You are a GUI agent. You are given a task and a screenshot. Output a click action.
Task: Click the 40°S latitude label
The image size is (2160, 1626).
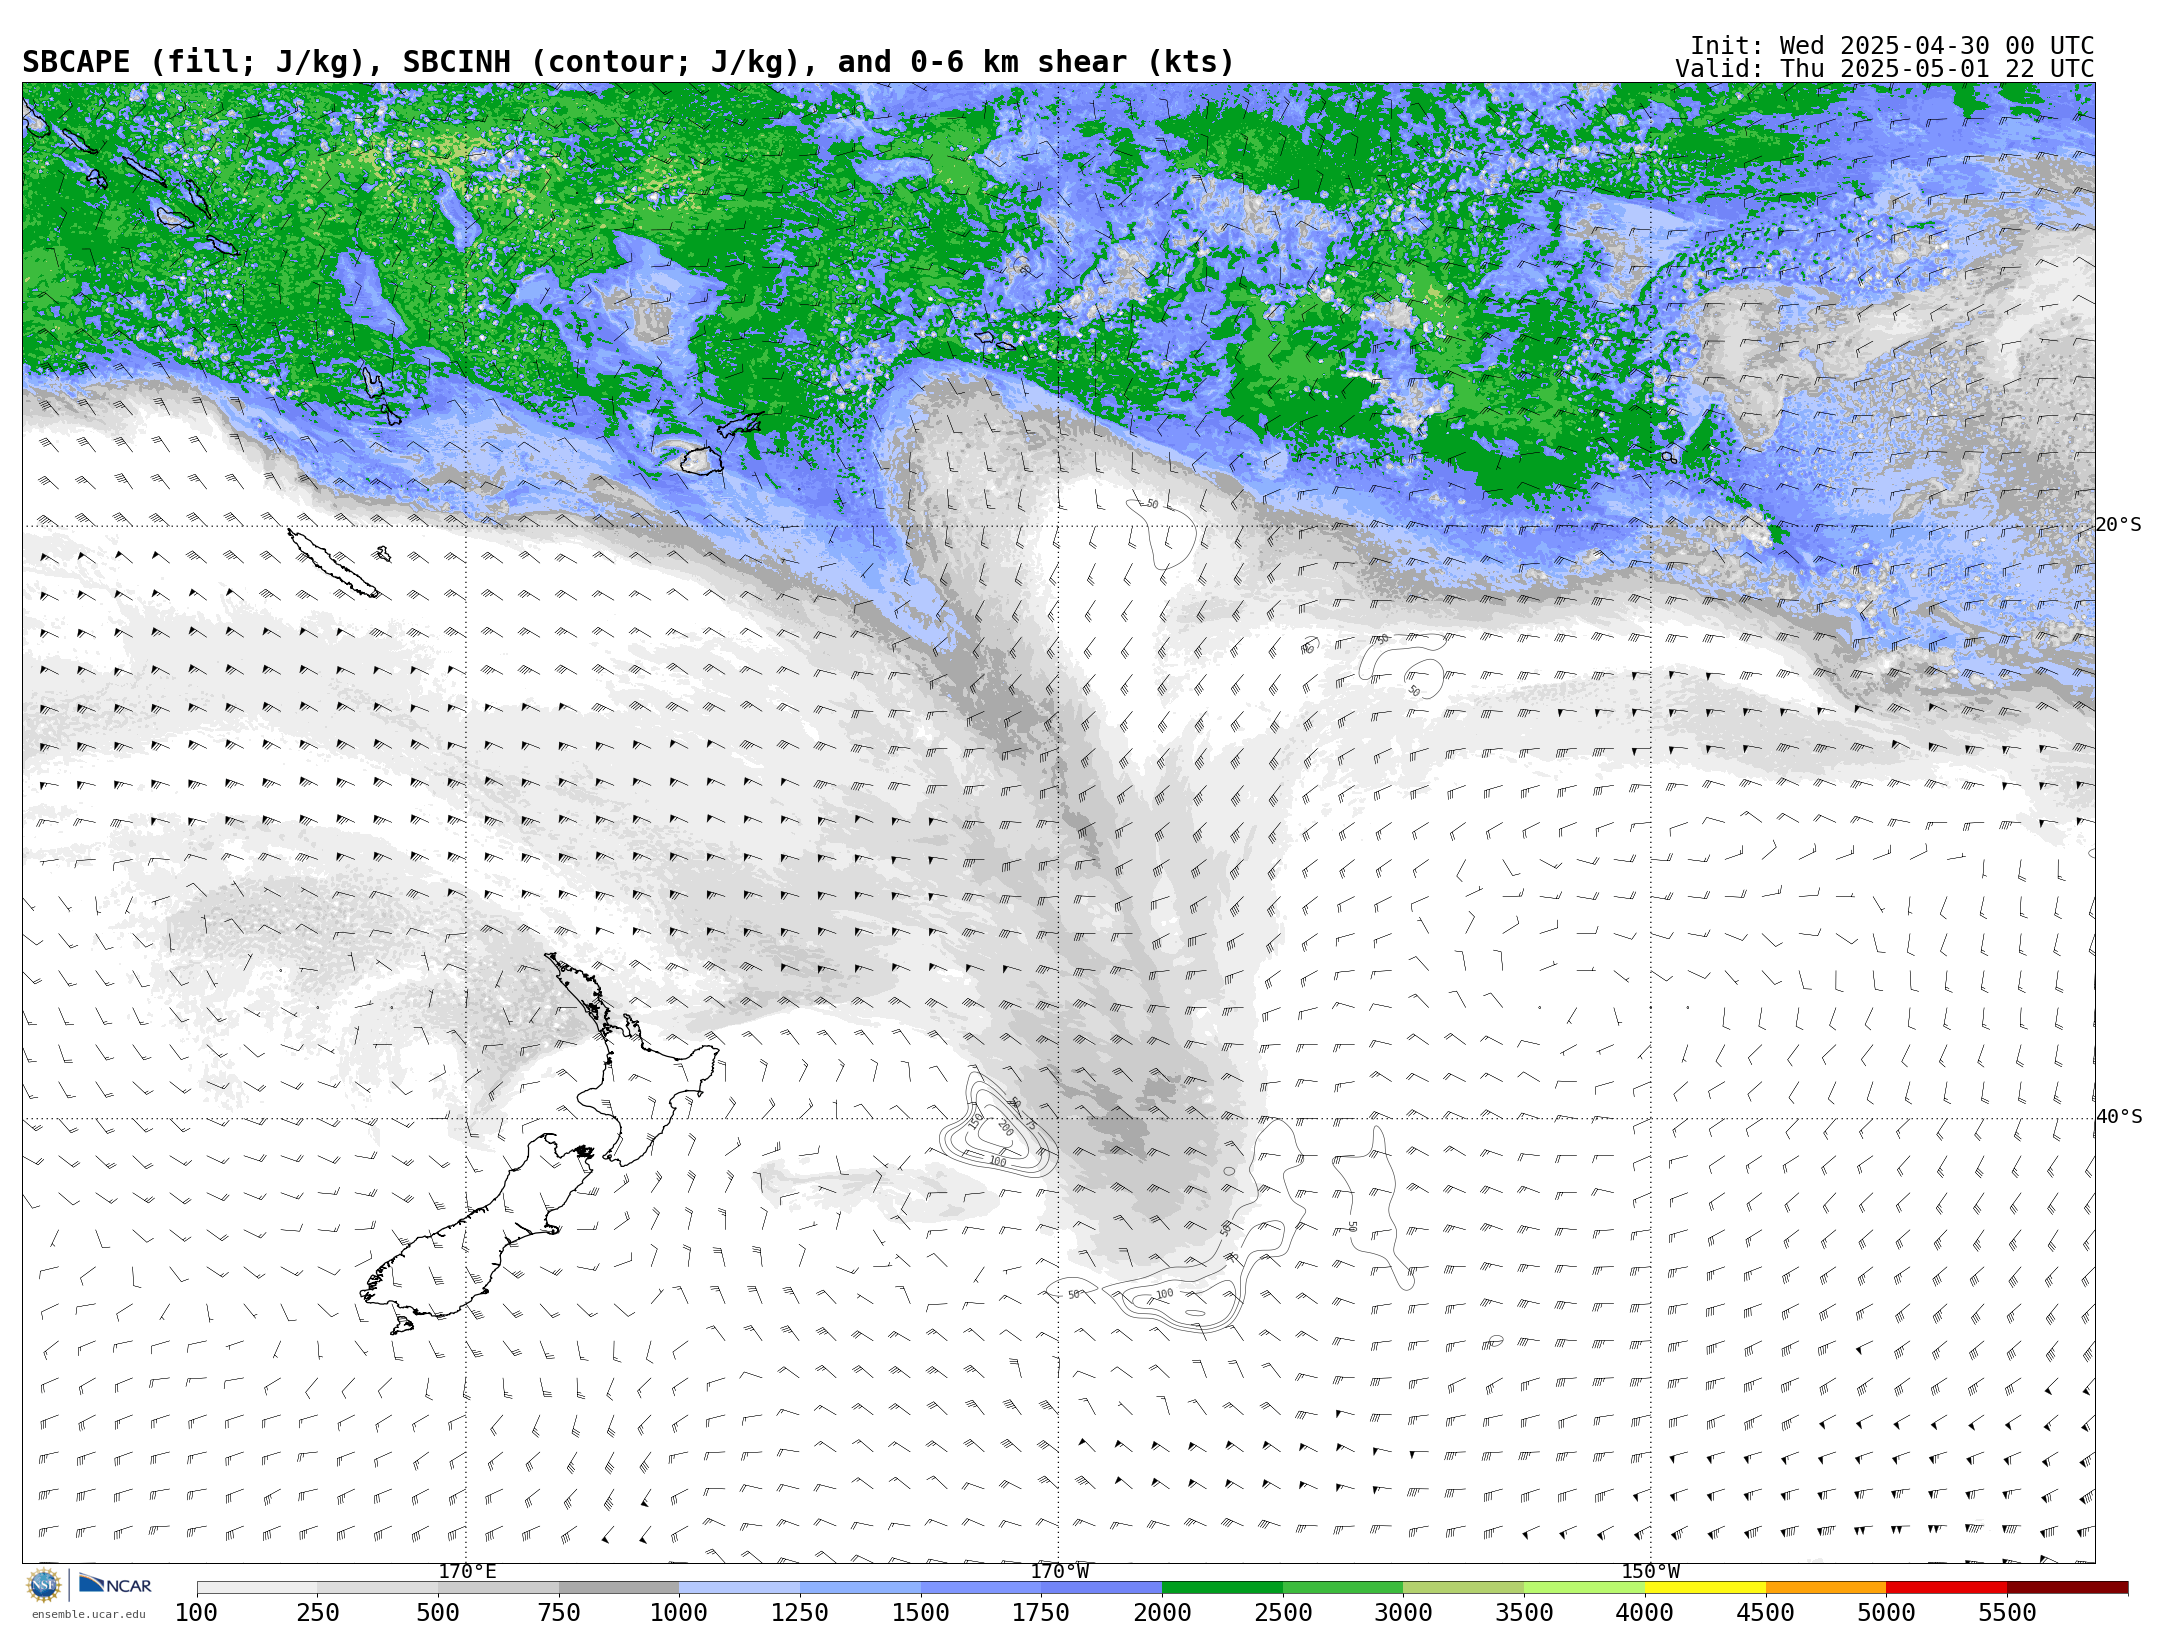pos(2119,1117)
